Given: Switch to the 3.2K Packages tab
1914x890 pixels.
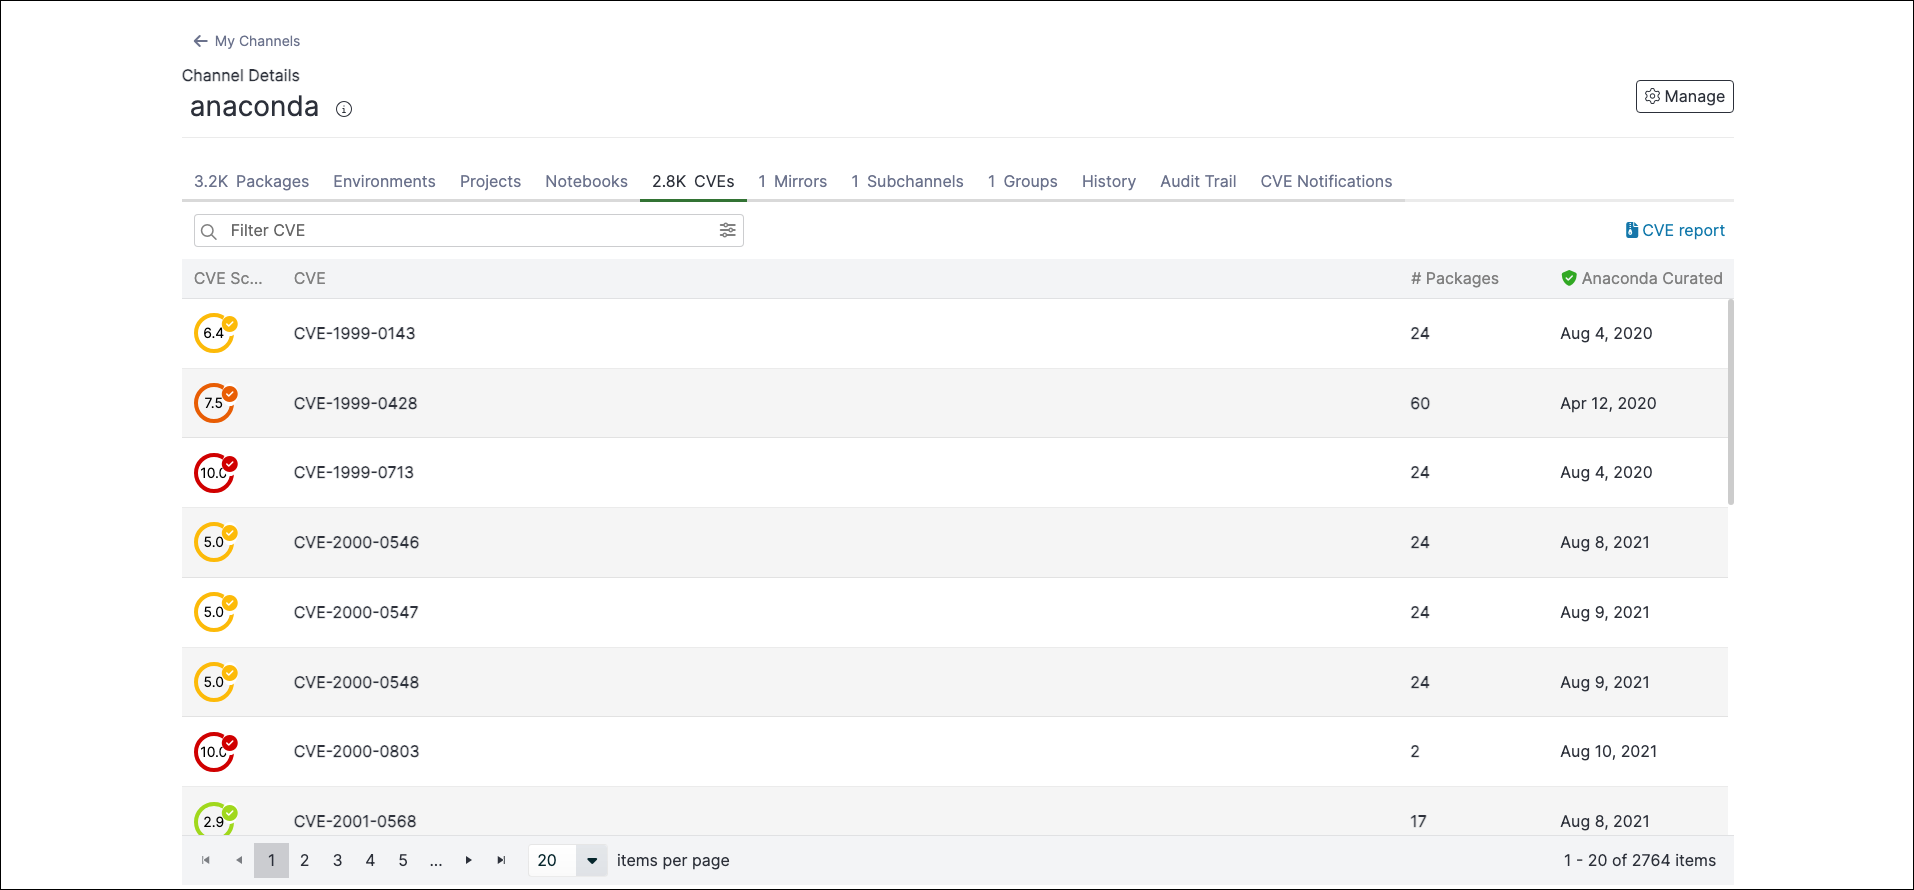Looking at the screenshot, I should [x=251, y=181].
